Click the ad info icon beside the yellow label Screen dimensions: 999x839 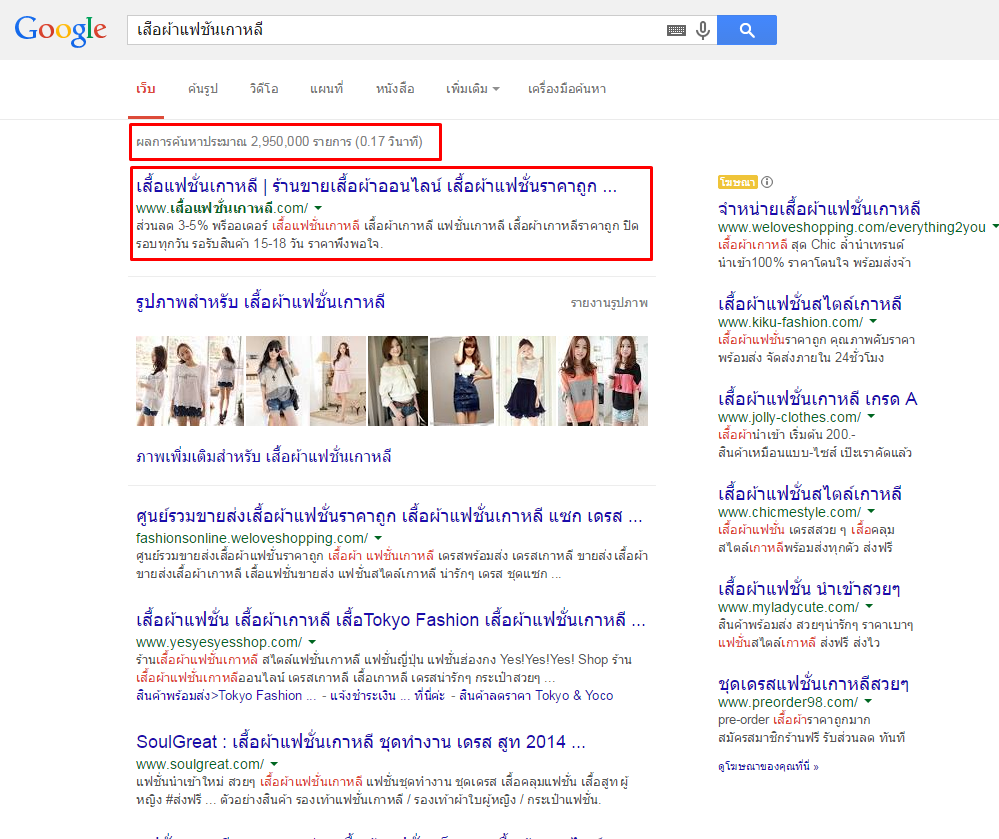(767, 182)
